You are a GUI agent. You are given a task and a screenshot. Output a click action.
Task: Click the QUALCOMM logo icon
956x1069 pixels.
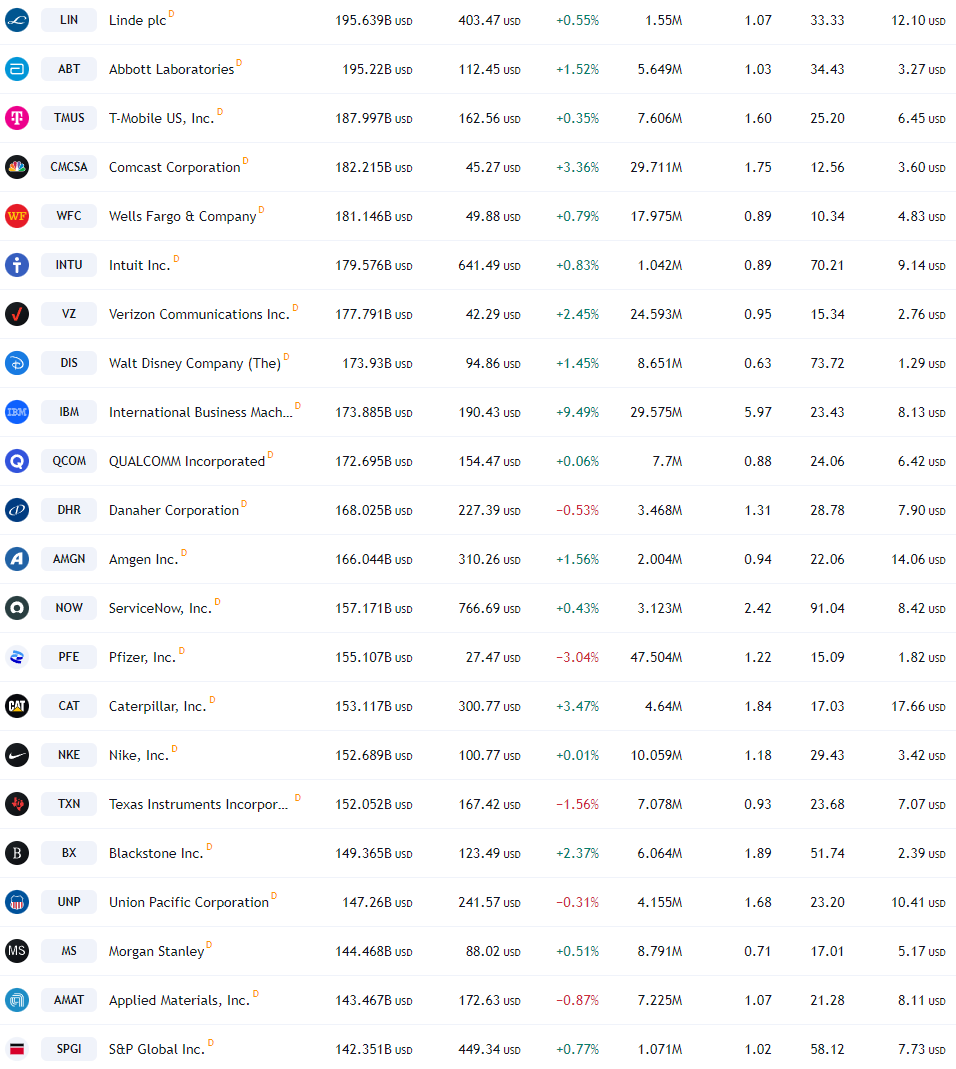point(17,461)
